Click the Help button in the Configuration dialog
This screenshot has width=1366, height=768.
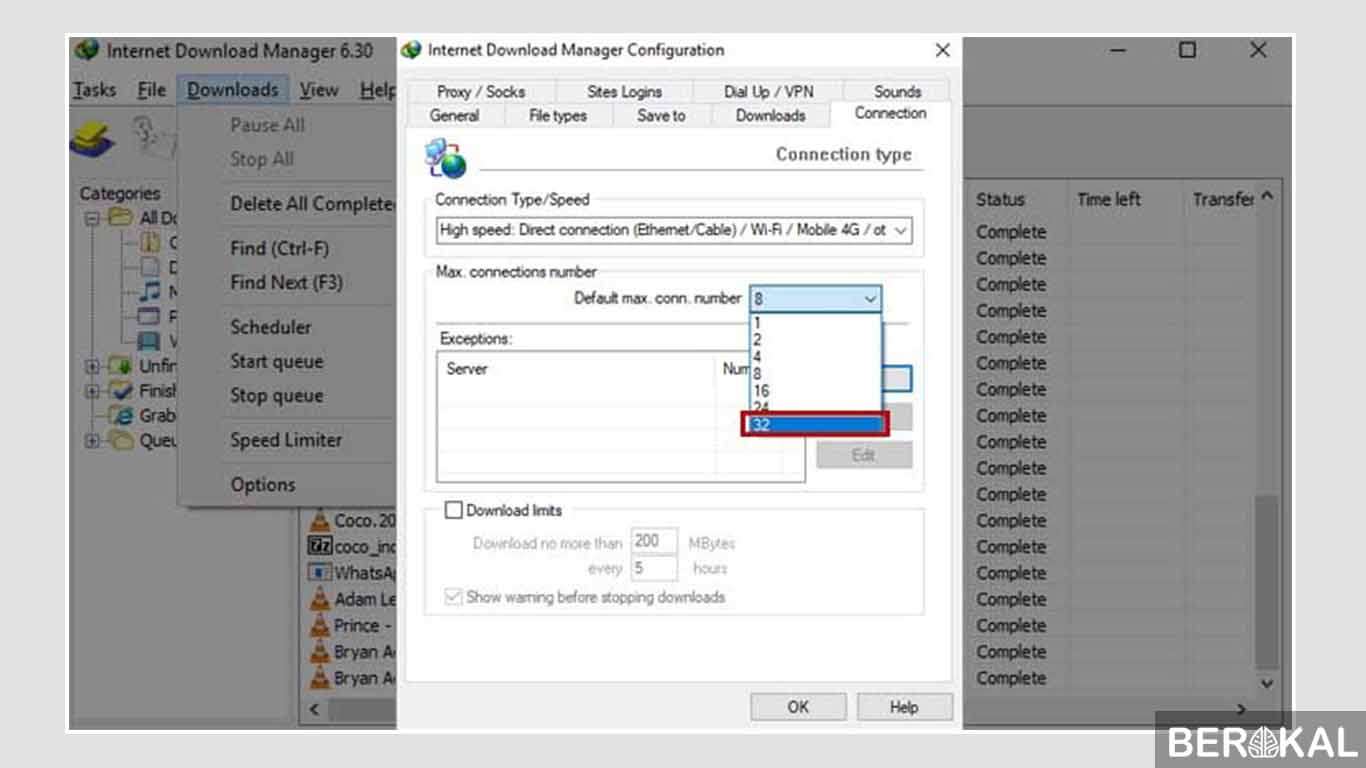[904, 707]
